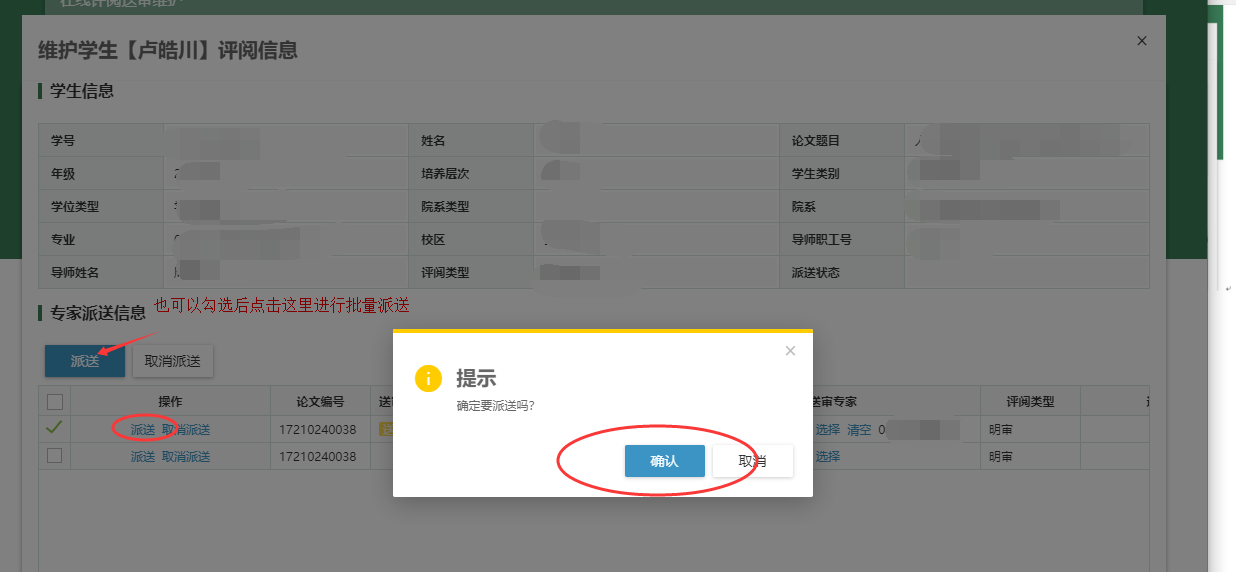The height and width of the screenshot is (572, 1236).
Task: Click the 派送 link in the first row
Action: pos(143,430)
